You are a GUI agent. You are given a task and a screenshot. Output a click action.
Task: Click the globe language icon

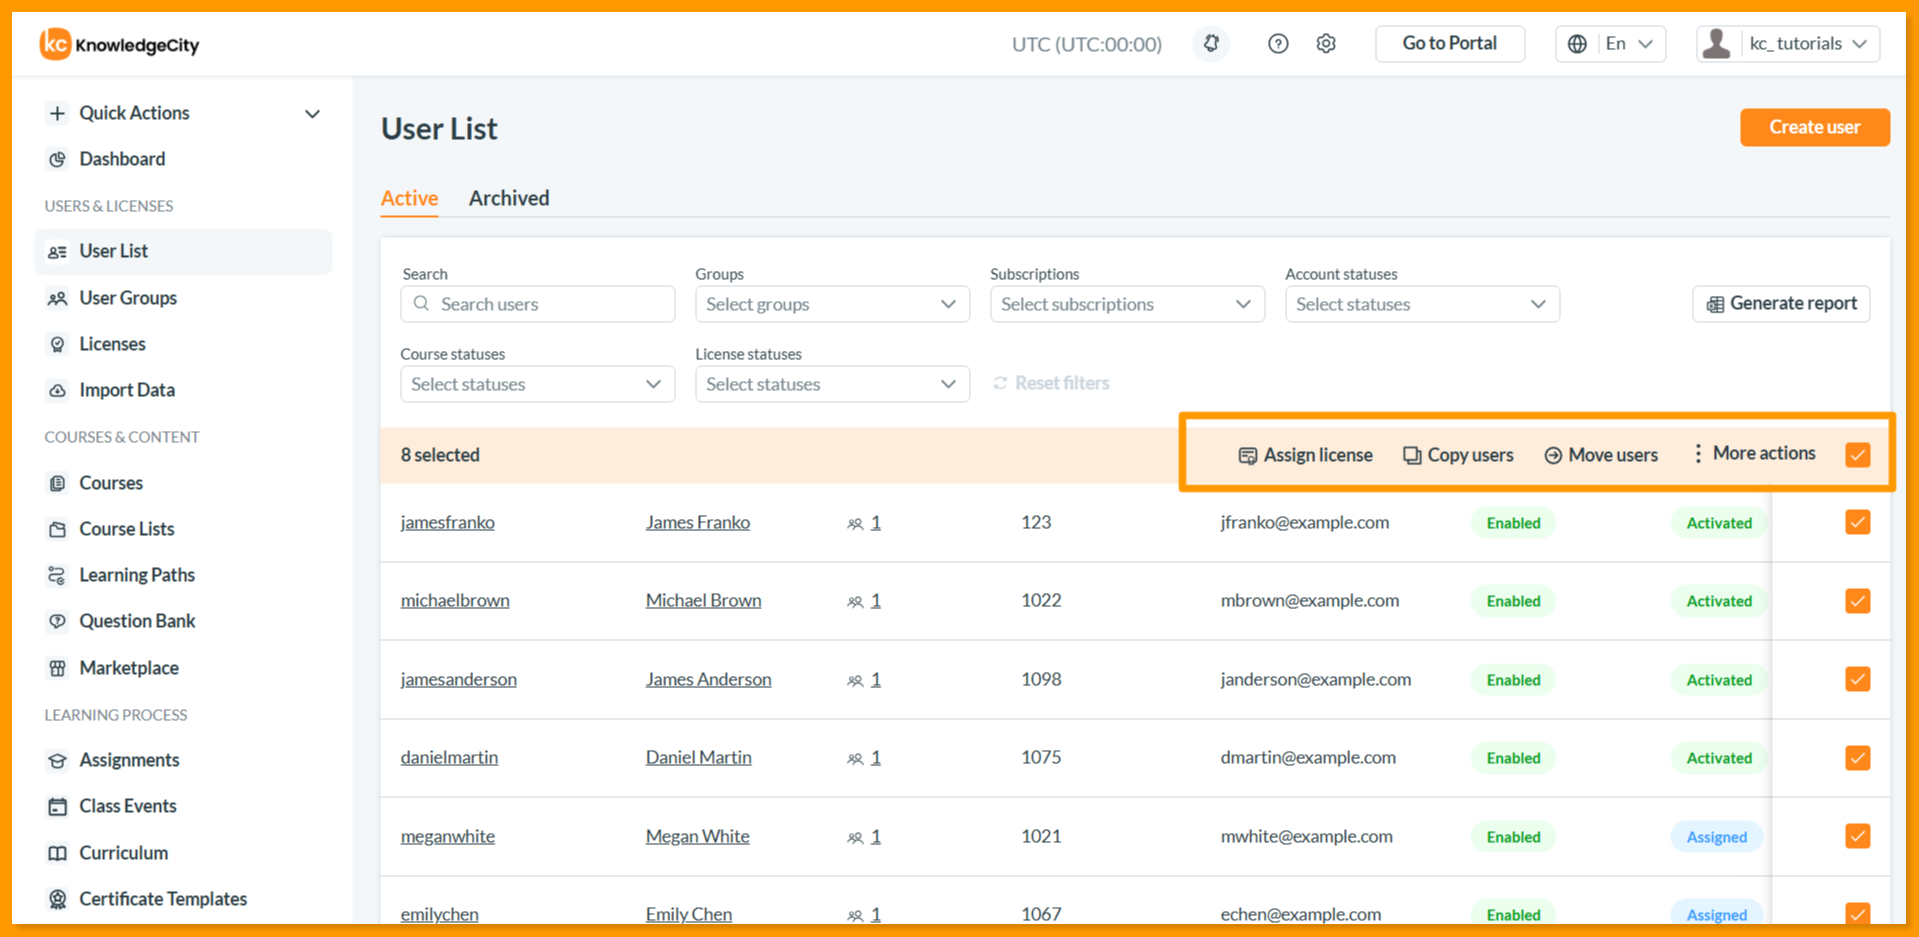click(x=1577, y=44)
